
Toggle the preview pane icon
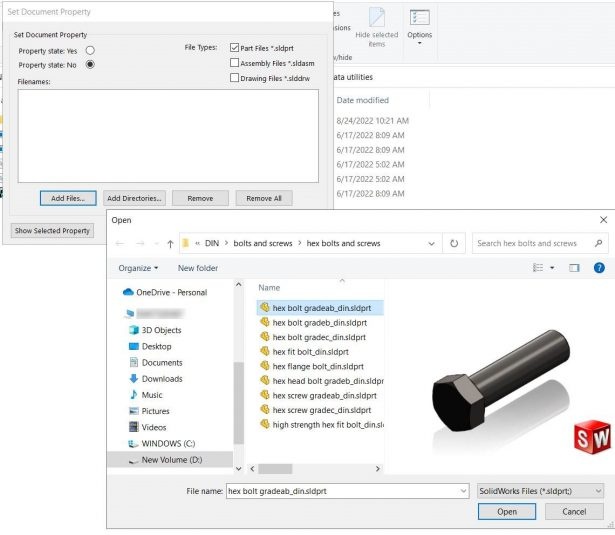pyautogui.click(x=574, y=268)
